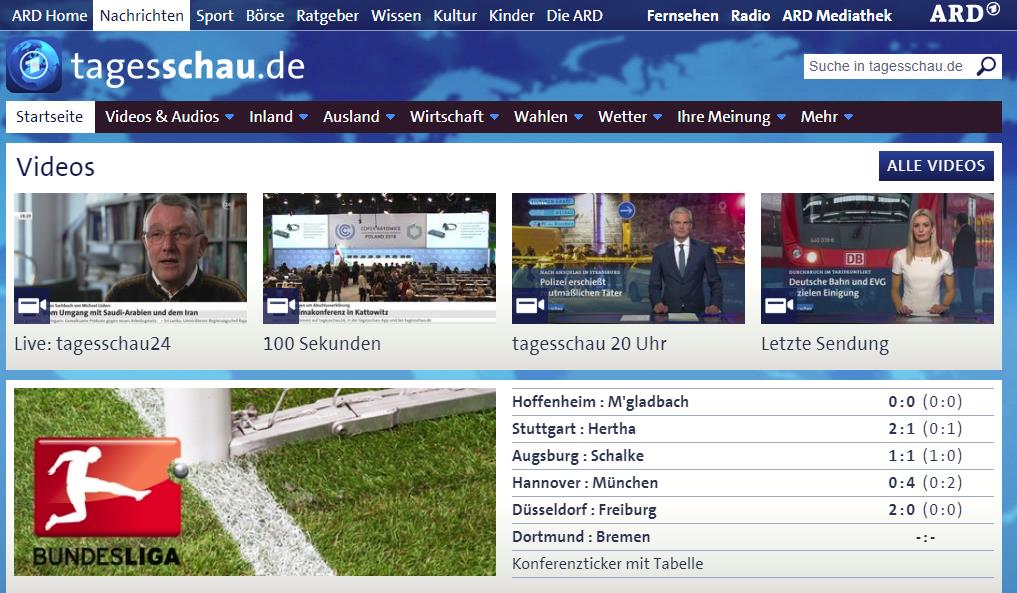Open the tagesschau 20 Uhr video thumbnail
The height and width of the screenshot is (593, 1017).
(628, 258)
